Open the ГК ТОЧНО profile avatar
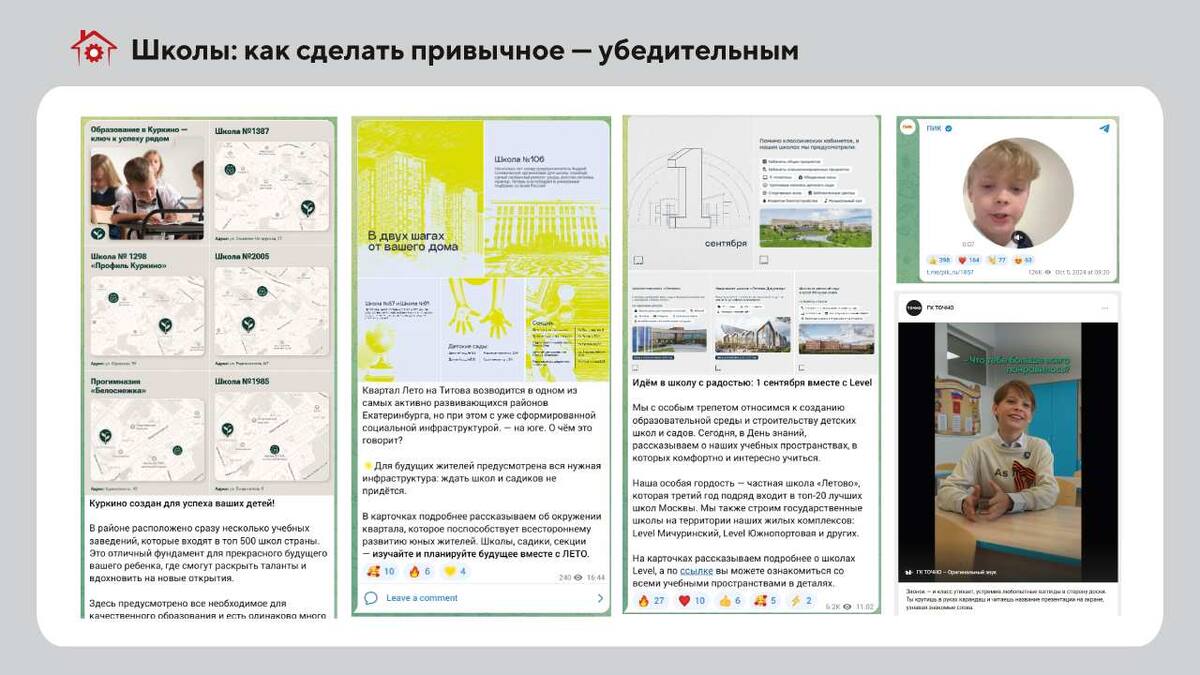The image size is (1200, 675). (913, 307)
